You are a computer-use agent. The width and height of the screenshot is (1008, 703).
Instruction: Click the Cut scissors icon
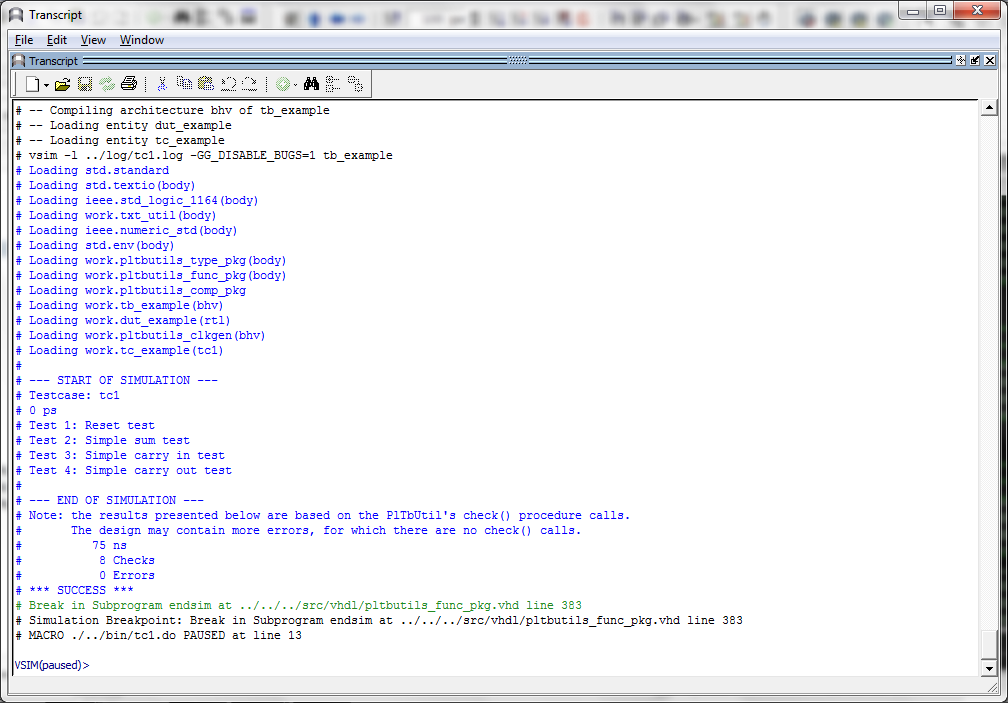coord(161,85)
